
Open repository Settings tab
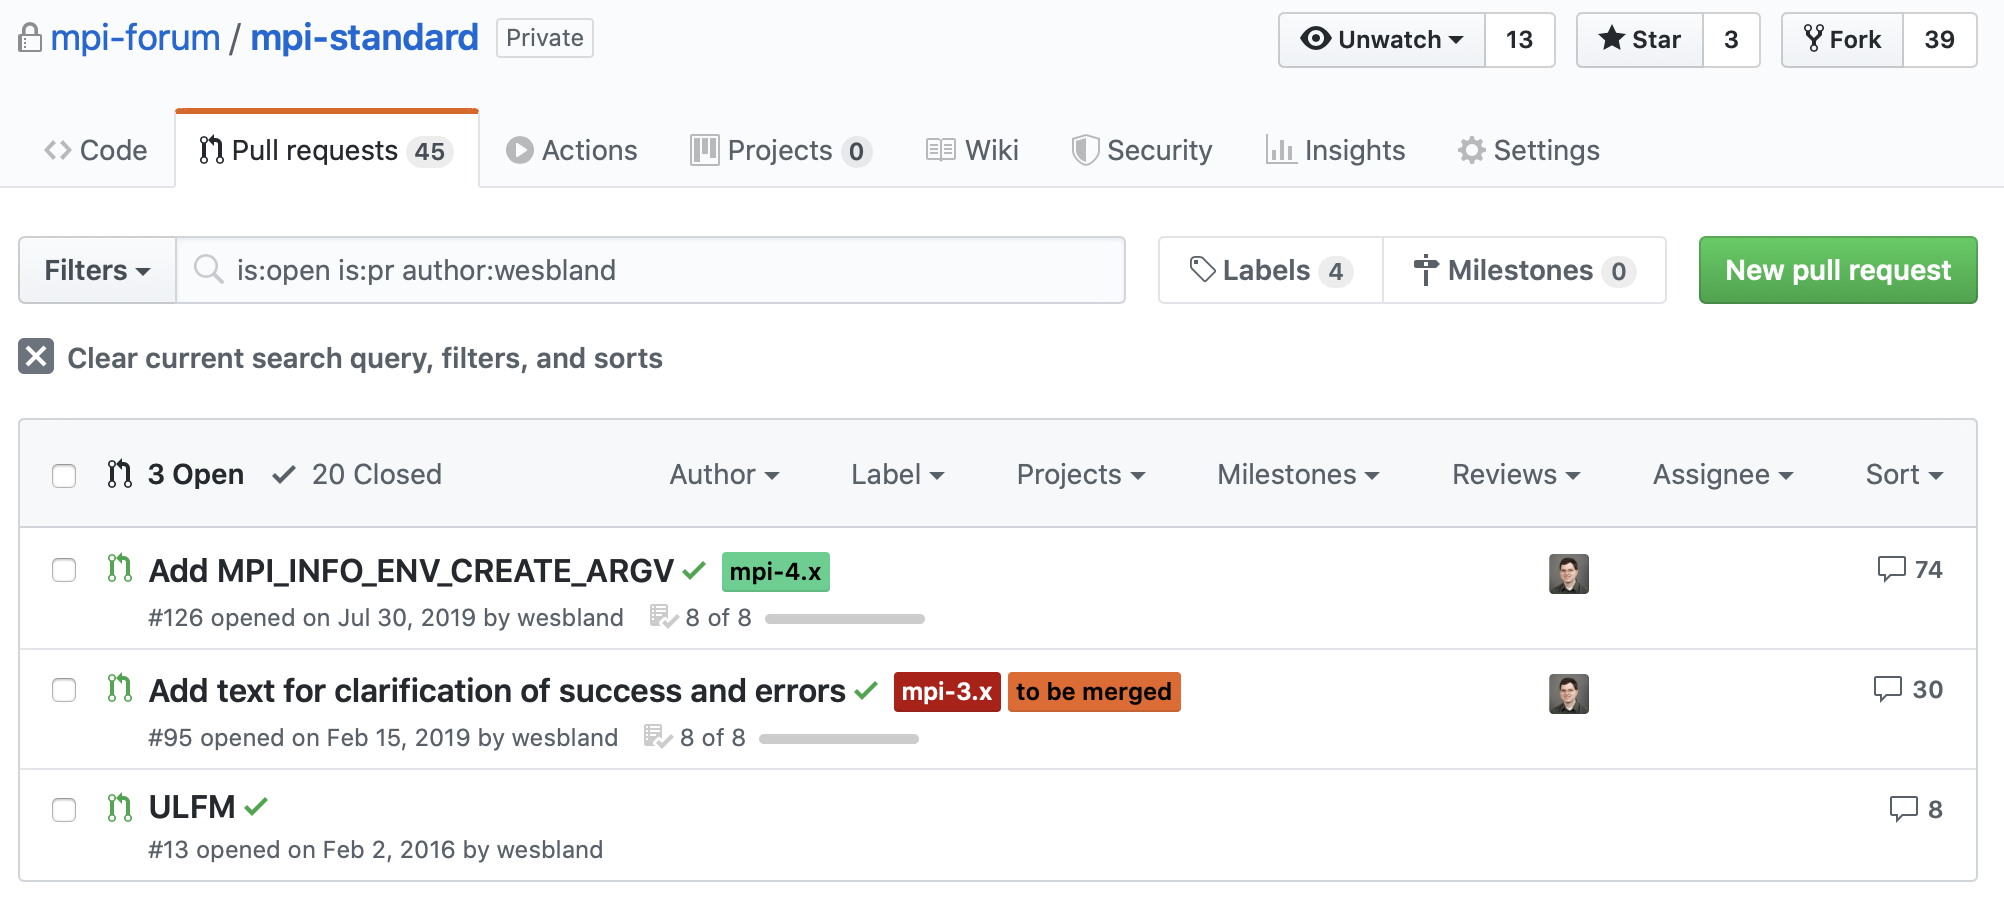pos(1528,150)
